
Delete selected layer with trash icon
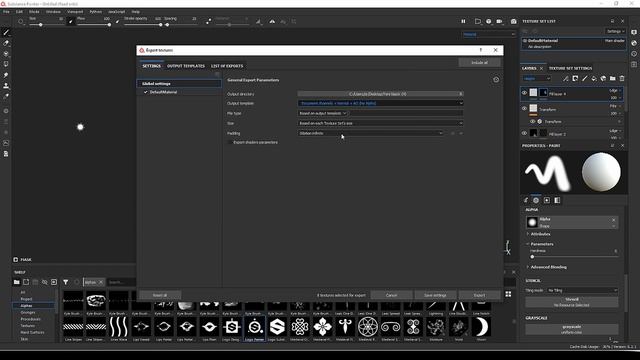pyautogui.click(x=622, y=78)
